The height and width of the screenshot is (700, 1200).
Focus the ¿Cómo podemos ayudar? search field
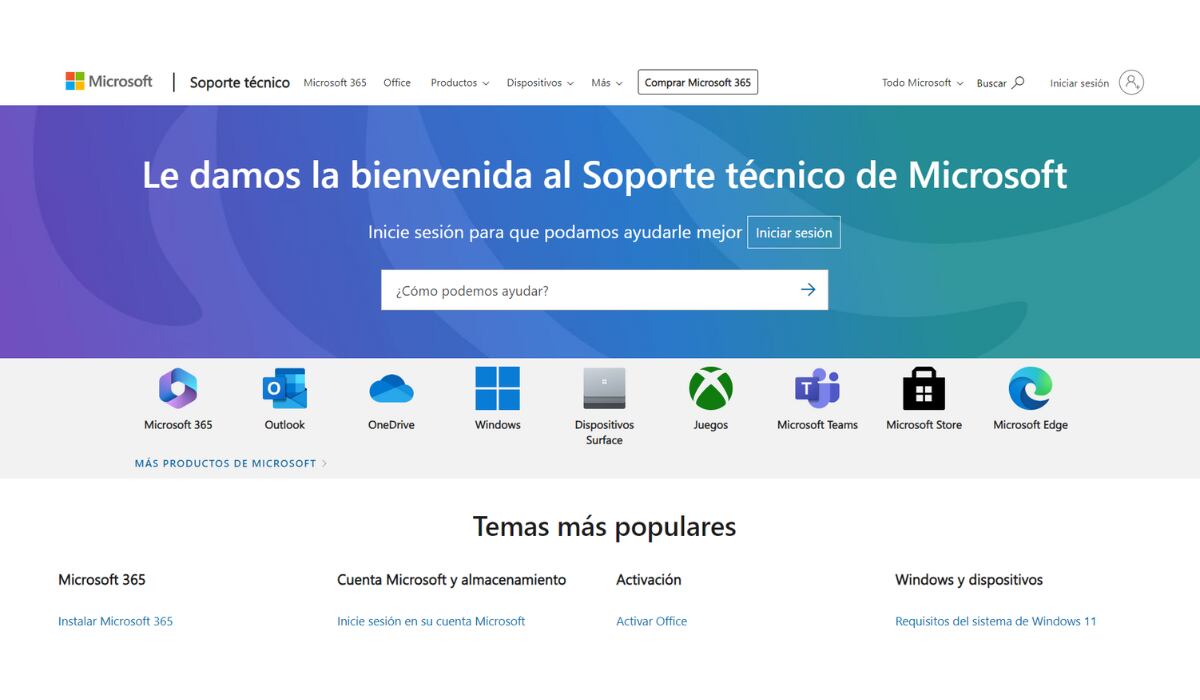point(585,290)
